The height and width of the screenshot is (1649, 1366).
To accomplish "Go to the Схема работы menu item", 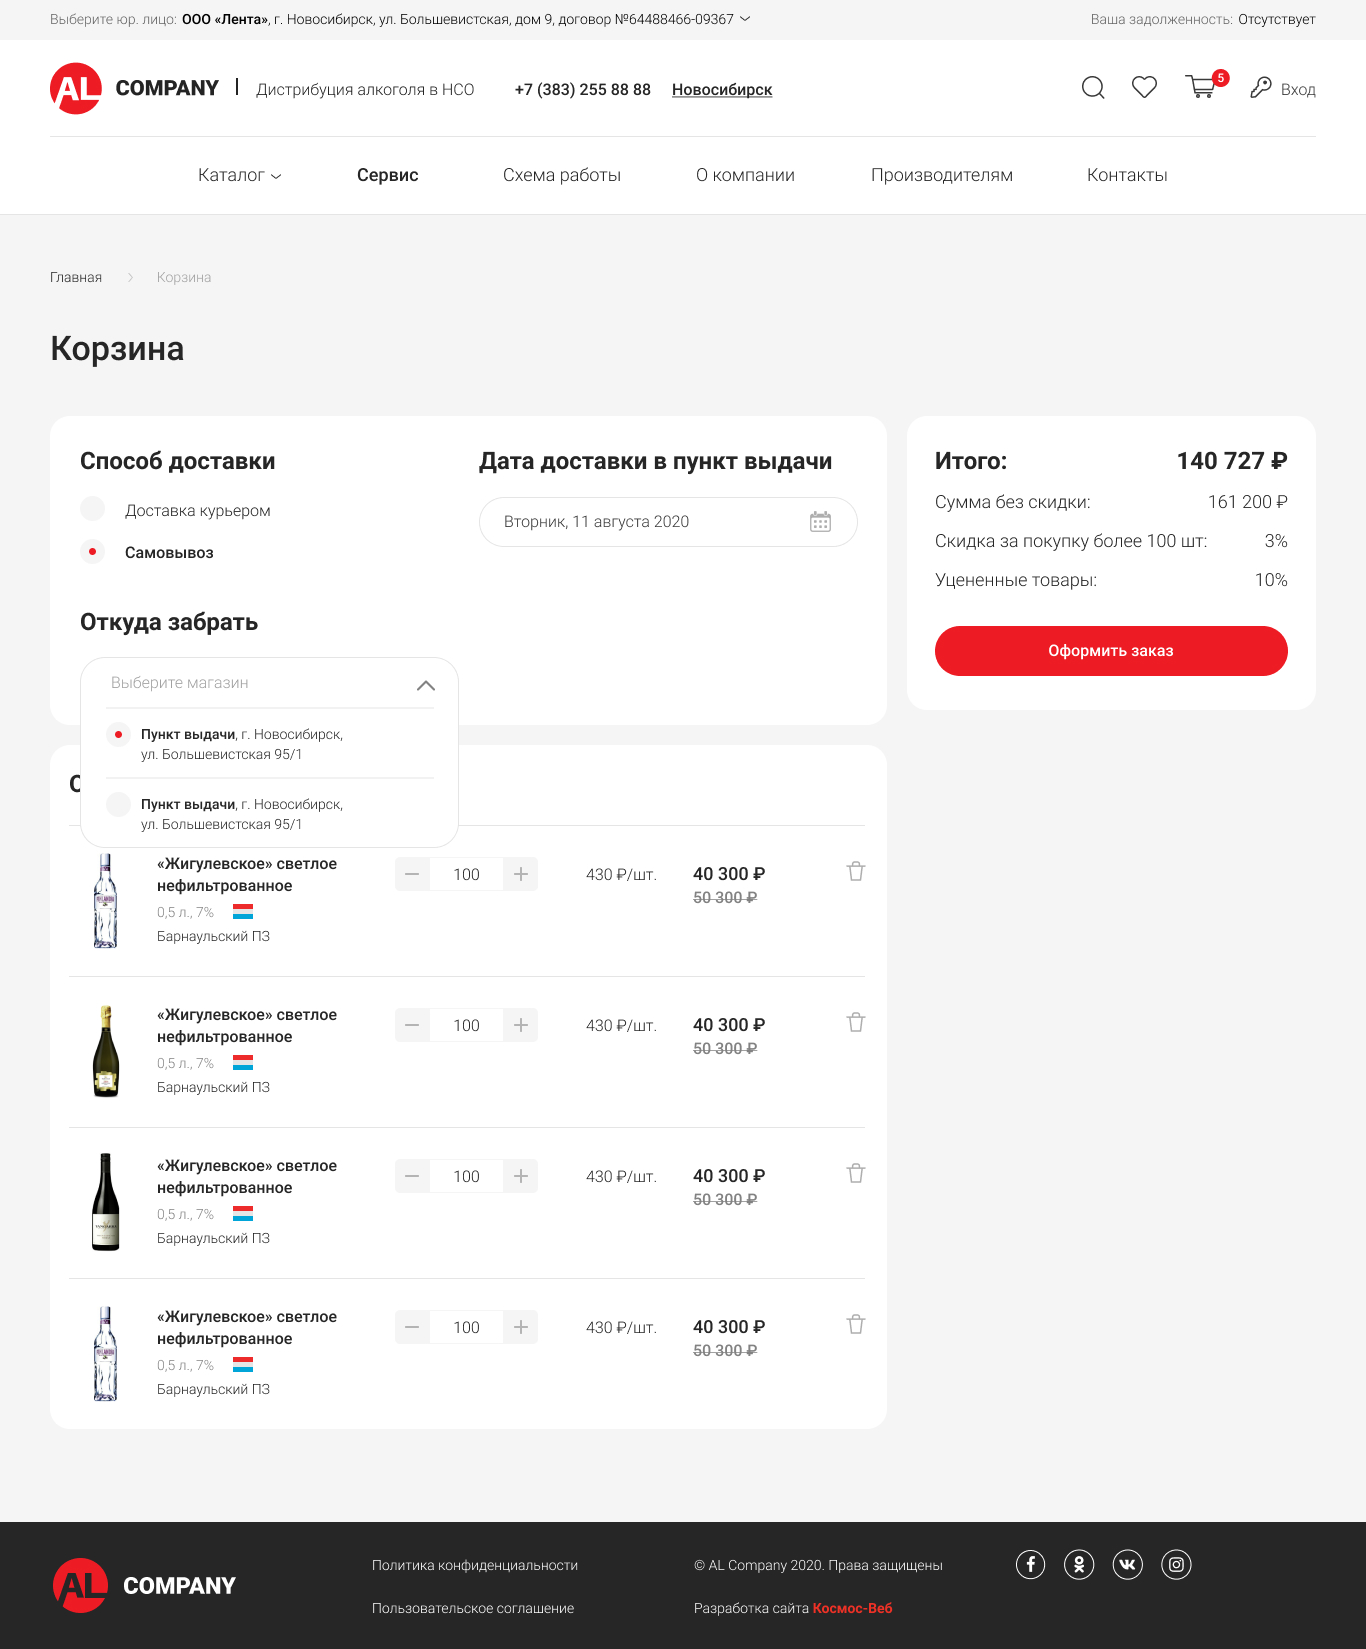I will point(561,175).
